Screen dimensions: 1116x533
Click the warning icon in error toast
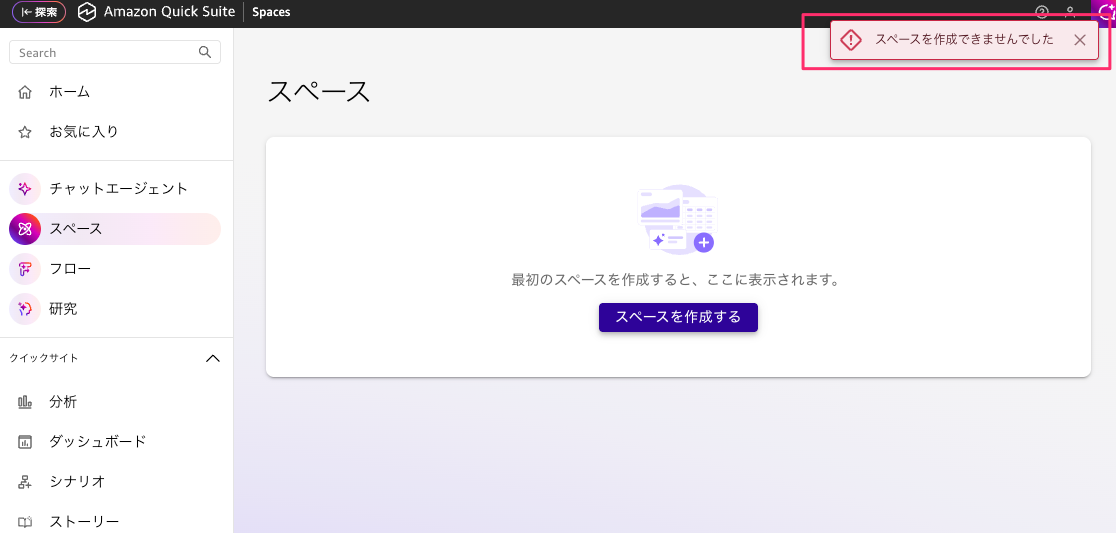coord(851,40)
